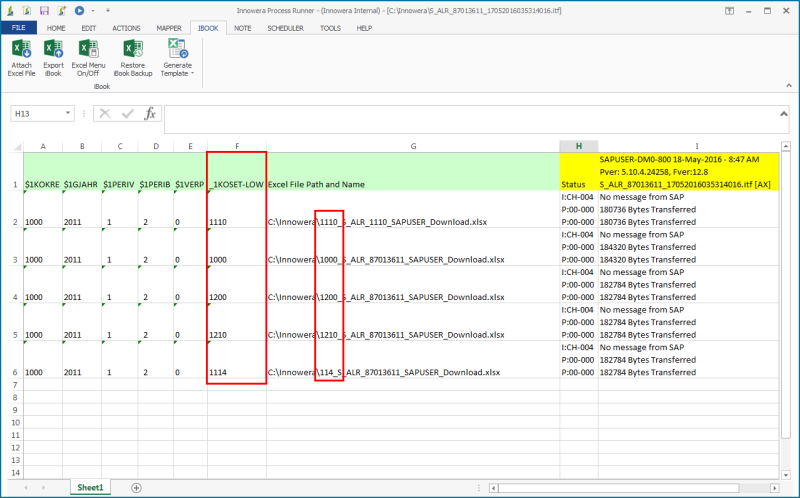Image resolution: width=800 pixels, height=498 pixels.
Task: Click the Export iBook icon
Action: (53, 57)
